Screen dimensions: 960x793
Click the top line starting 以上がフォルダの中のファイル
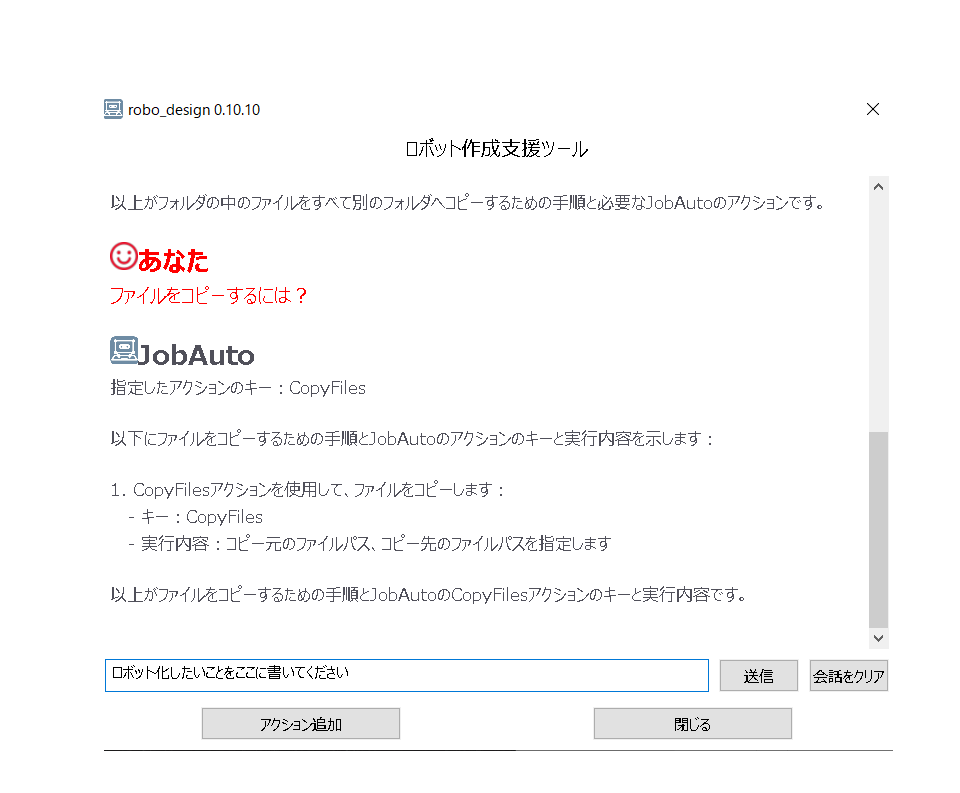[468, 203]
